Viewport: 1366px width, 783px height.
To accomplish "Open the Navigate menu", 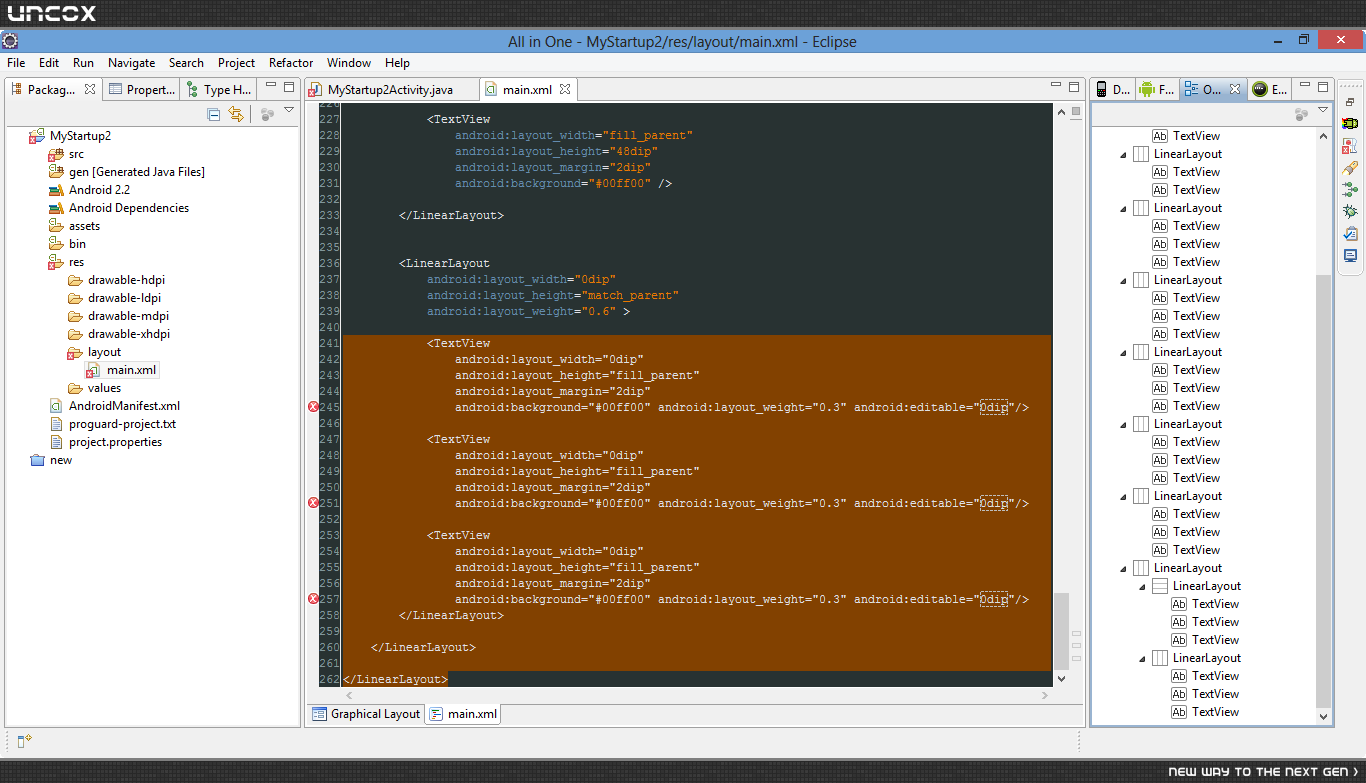I will click(131, 63).
